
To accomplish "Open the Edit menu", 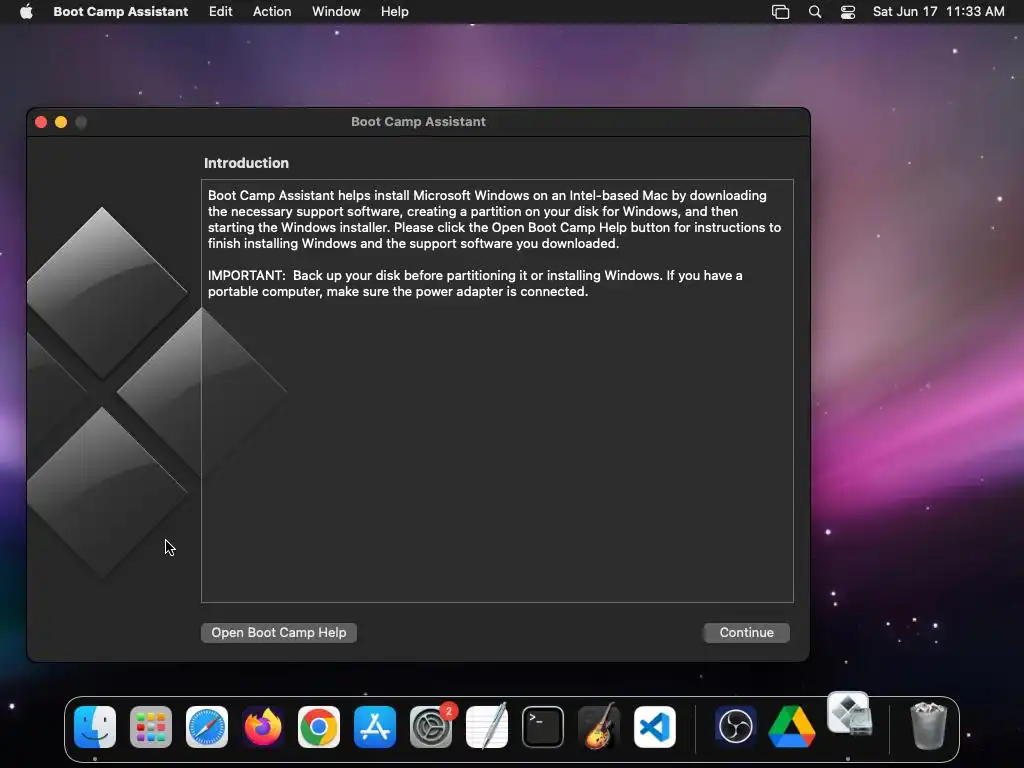I will (220, 11).
